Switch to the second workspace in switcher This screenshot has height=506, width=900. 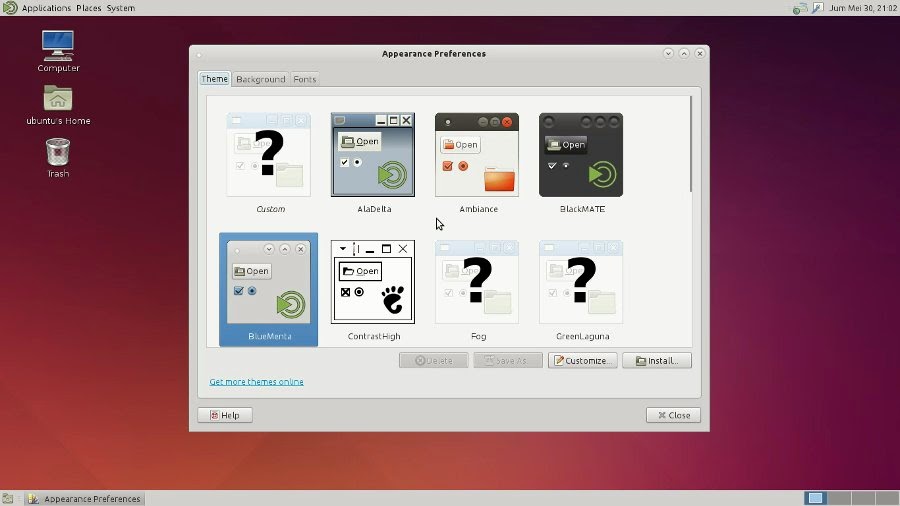[x=839, y=498]
